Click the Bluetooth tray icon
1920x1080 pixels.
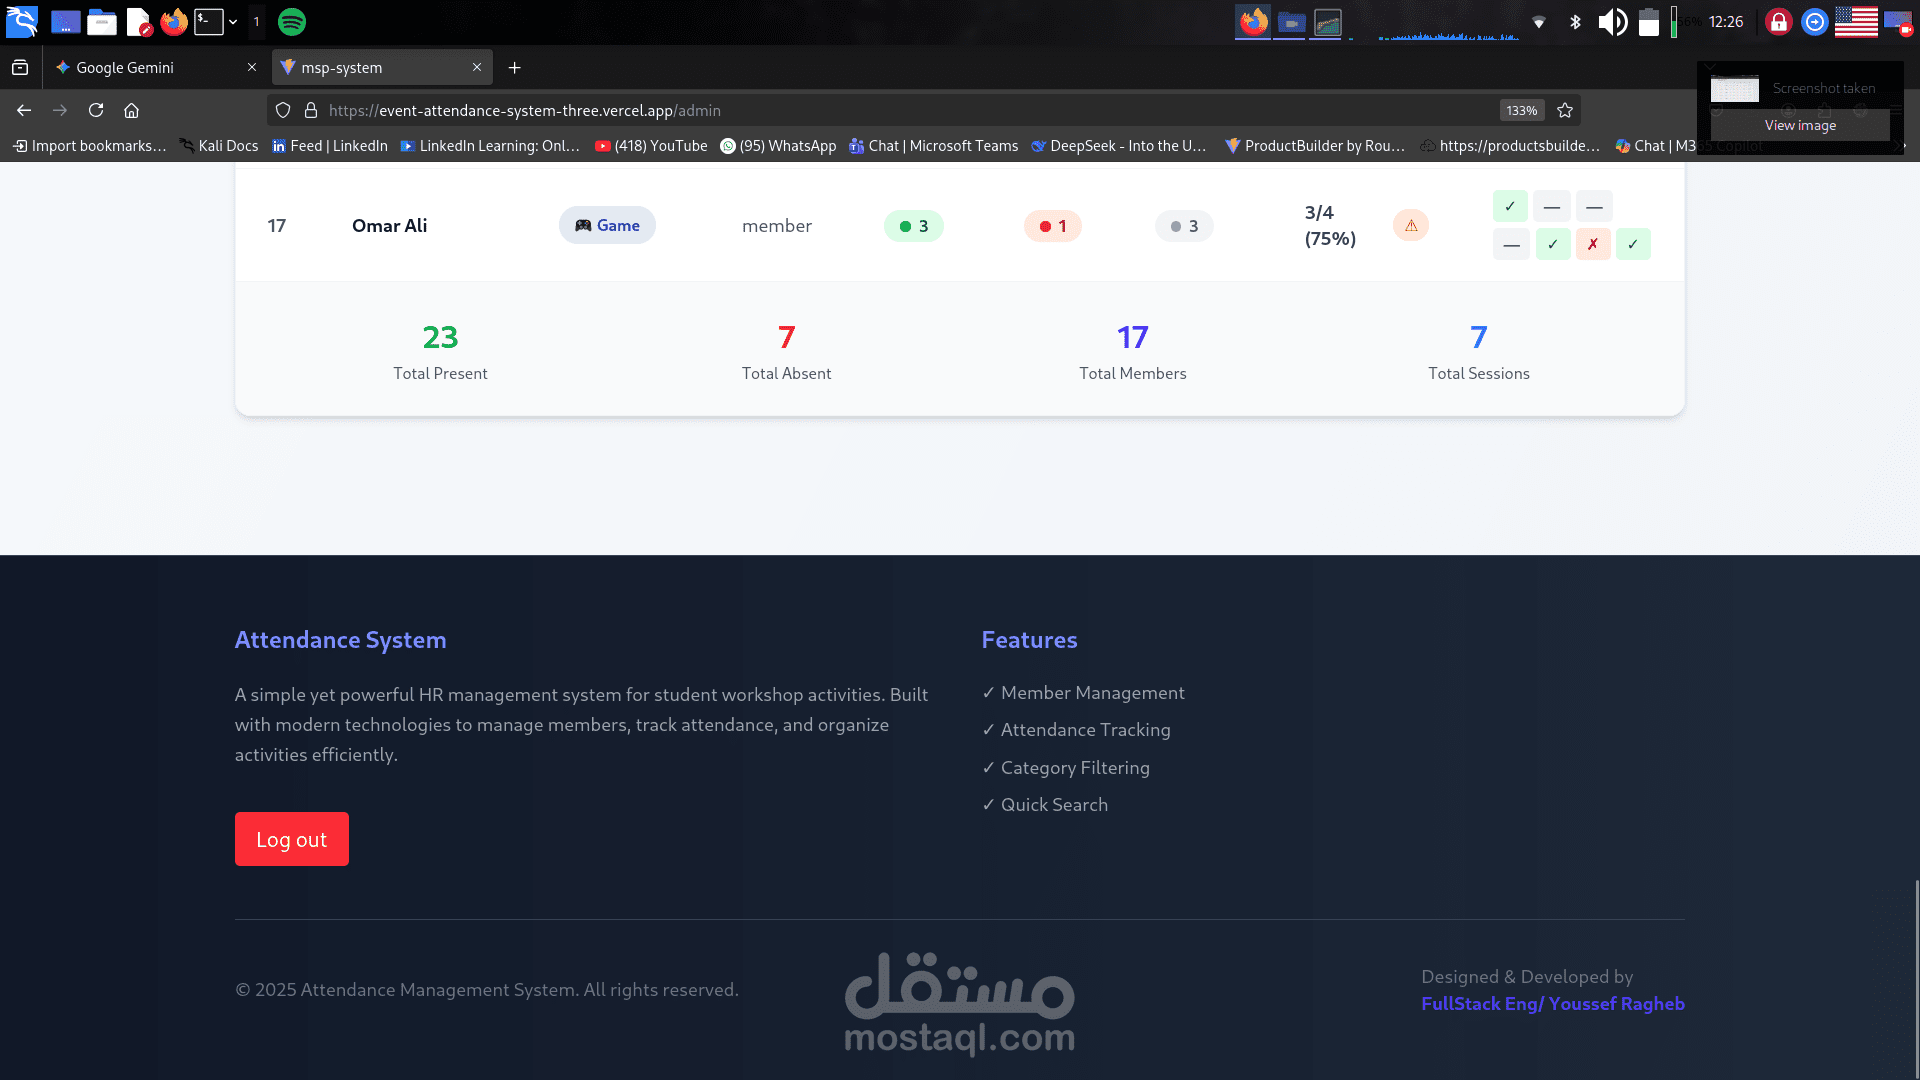pyautogui.click(x=1575, y=22)
